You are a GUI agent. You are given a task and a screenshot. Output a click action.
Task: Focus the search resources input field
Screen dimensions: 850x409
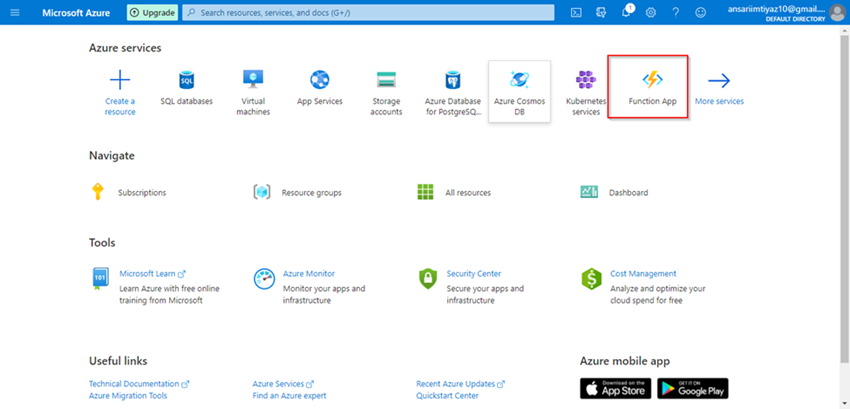pos(368,12)
